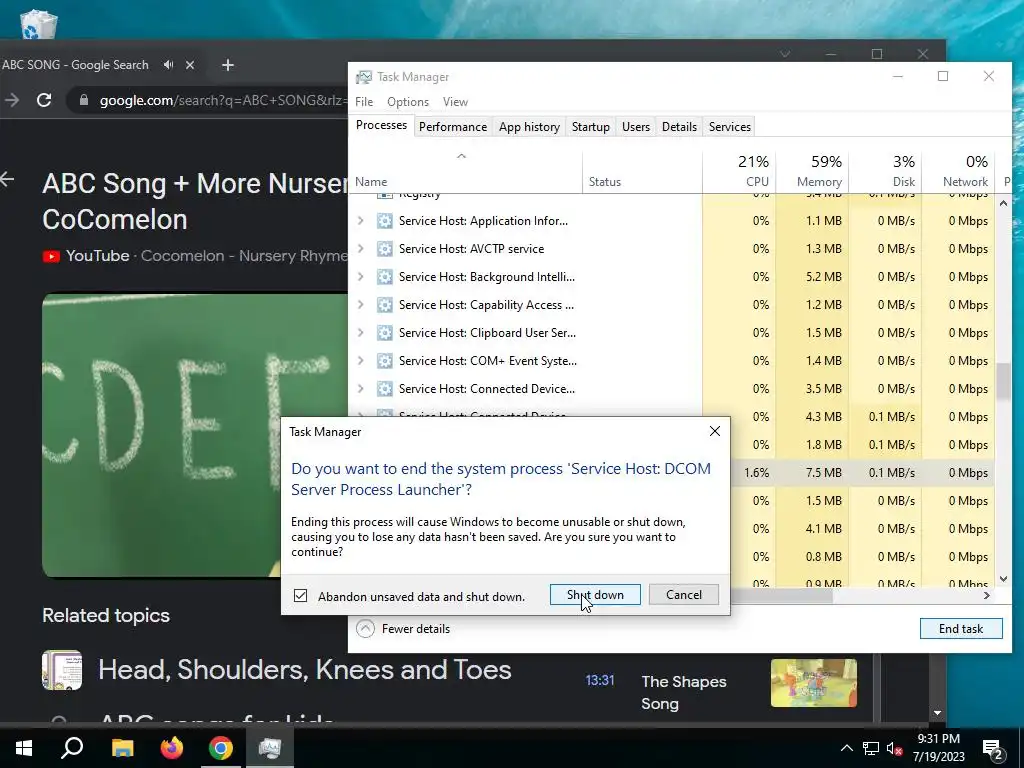Viewport: 1024px width, 768px height.
Task: Open the notification center icon
Action: pos(992,749)
